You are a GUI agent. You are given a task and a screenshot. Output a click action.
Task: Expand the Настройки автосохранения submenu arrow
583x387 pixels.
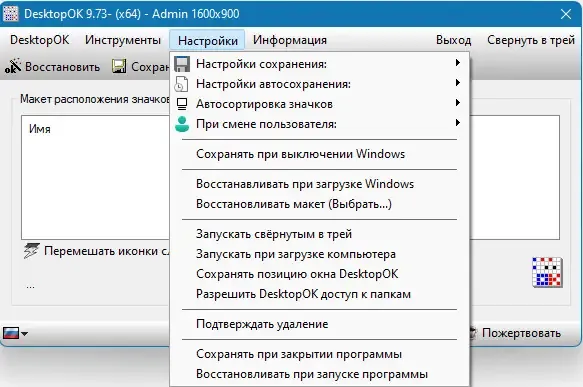tap(458, 83)
